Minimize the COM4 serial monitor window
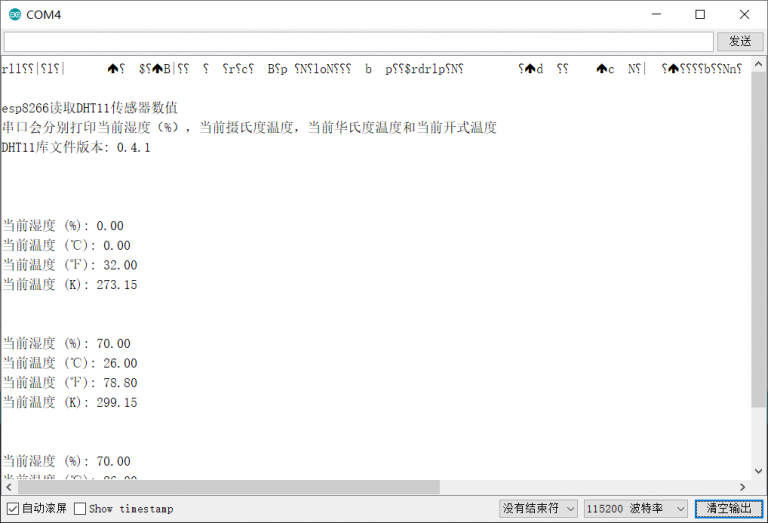This screenshot has width=768, height=523. [656, 14]
